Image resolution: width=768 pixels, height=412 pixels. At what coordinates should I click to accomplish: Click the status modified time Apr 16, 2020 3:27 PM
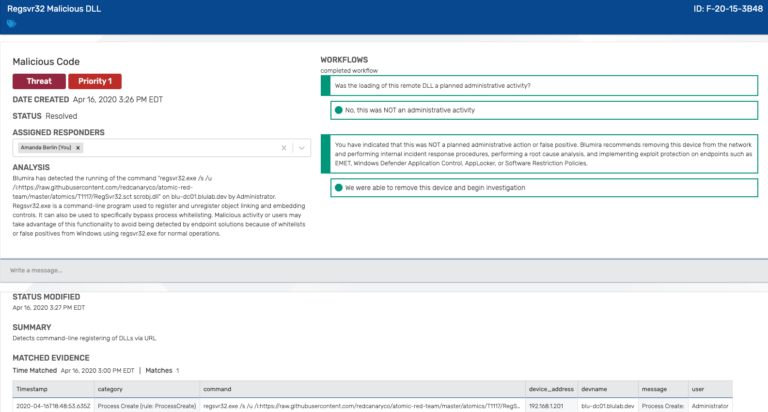pyautogui.click(x=48, y=308)
